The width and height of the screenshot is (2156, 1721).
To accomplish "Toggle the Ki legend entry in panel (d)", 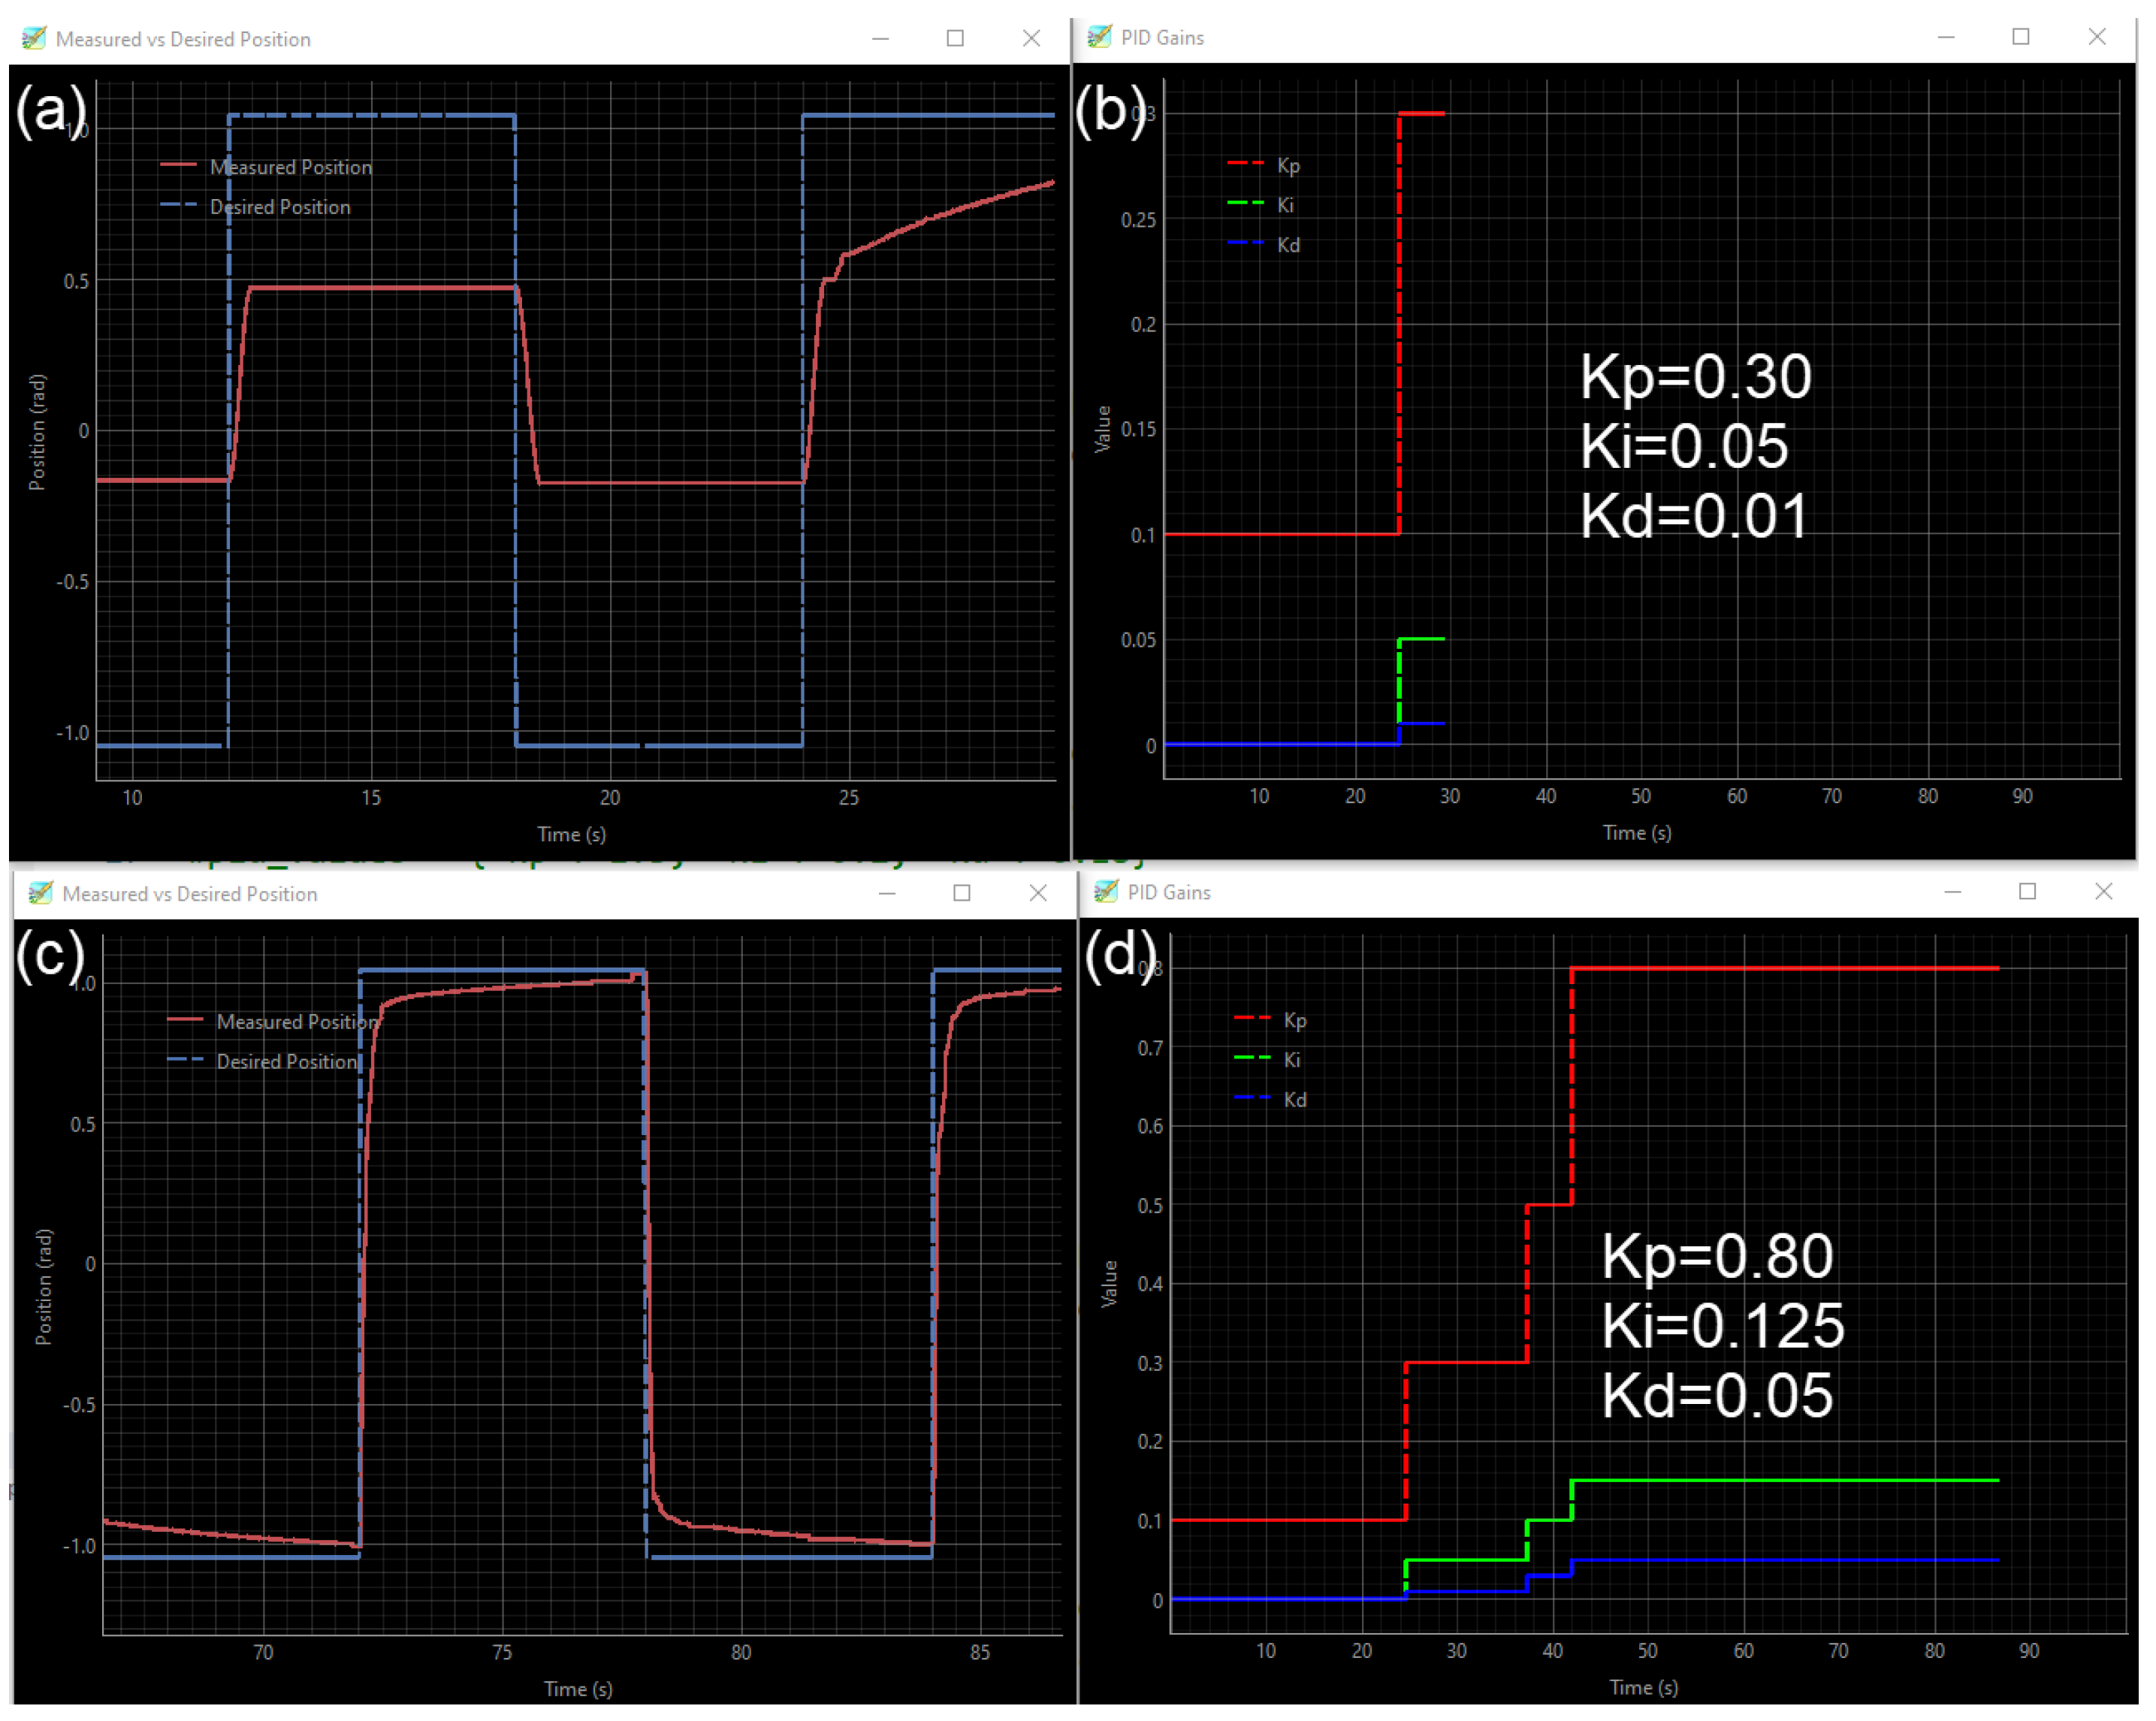I will tap(1291, 1059).
